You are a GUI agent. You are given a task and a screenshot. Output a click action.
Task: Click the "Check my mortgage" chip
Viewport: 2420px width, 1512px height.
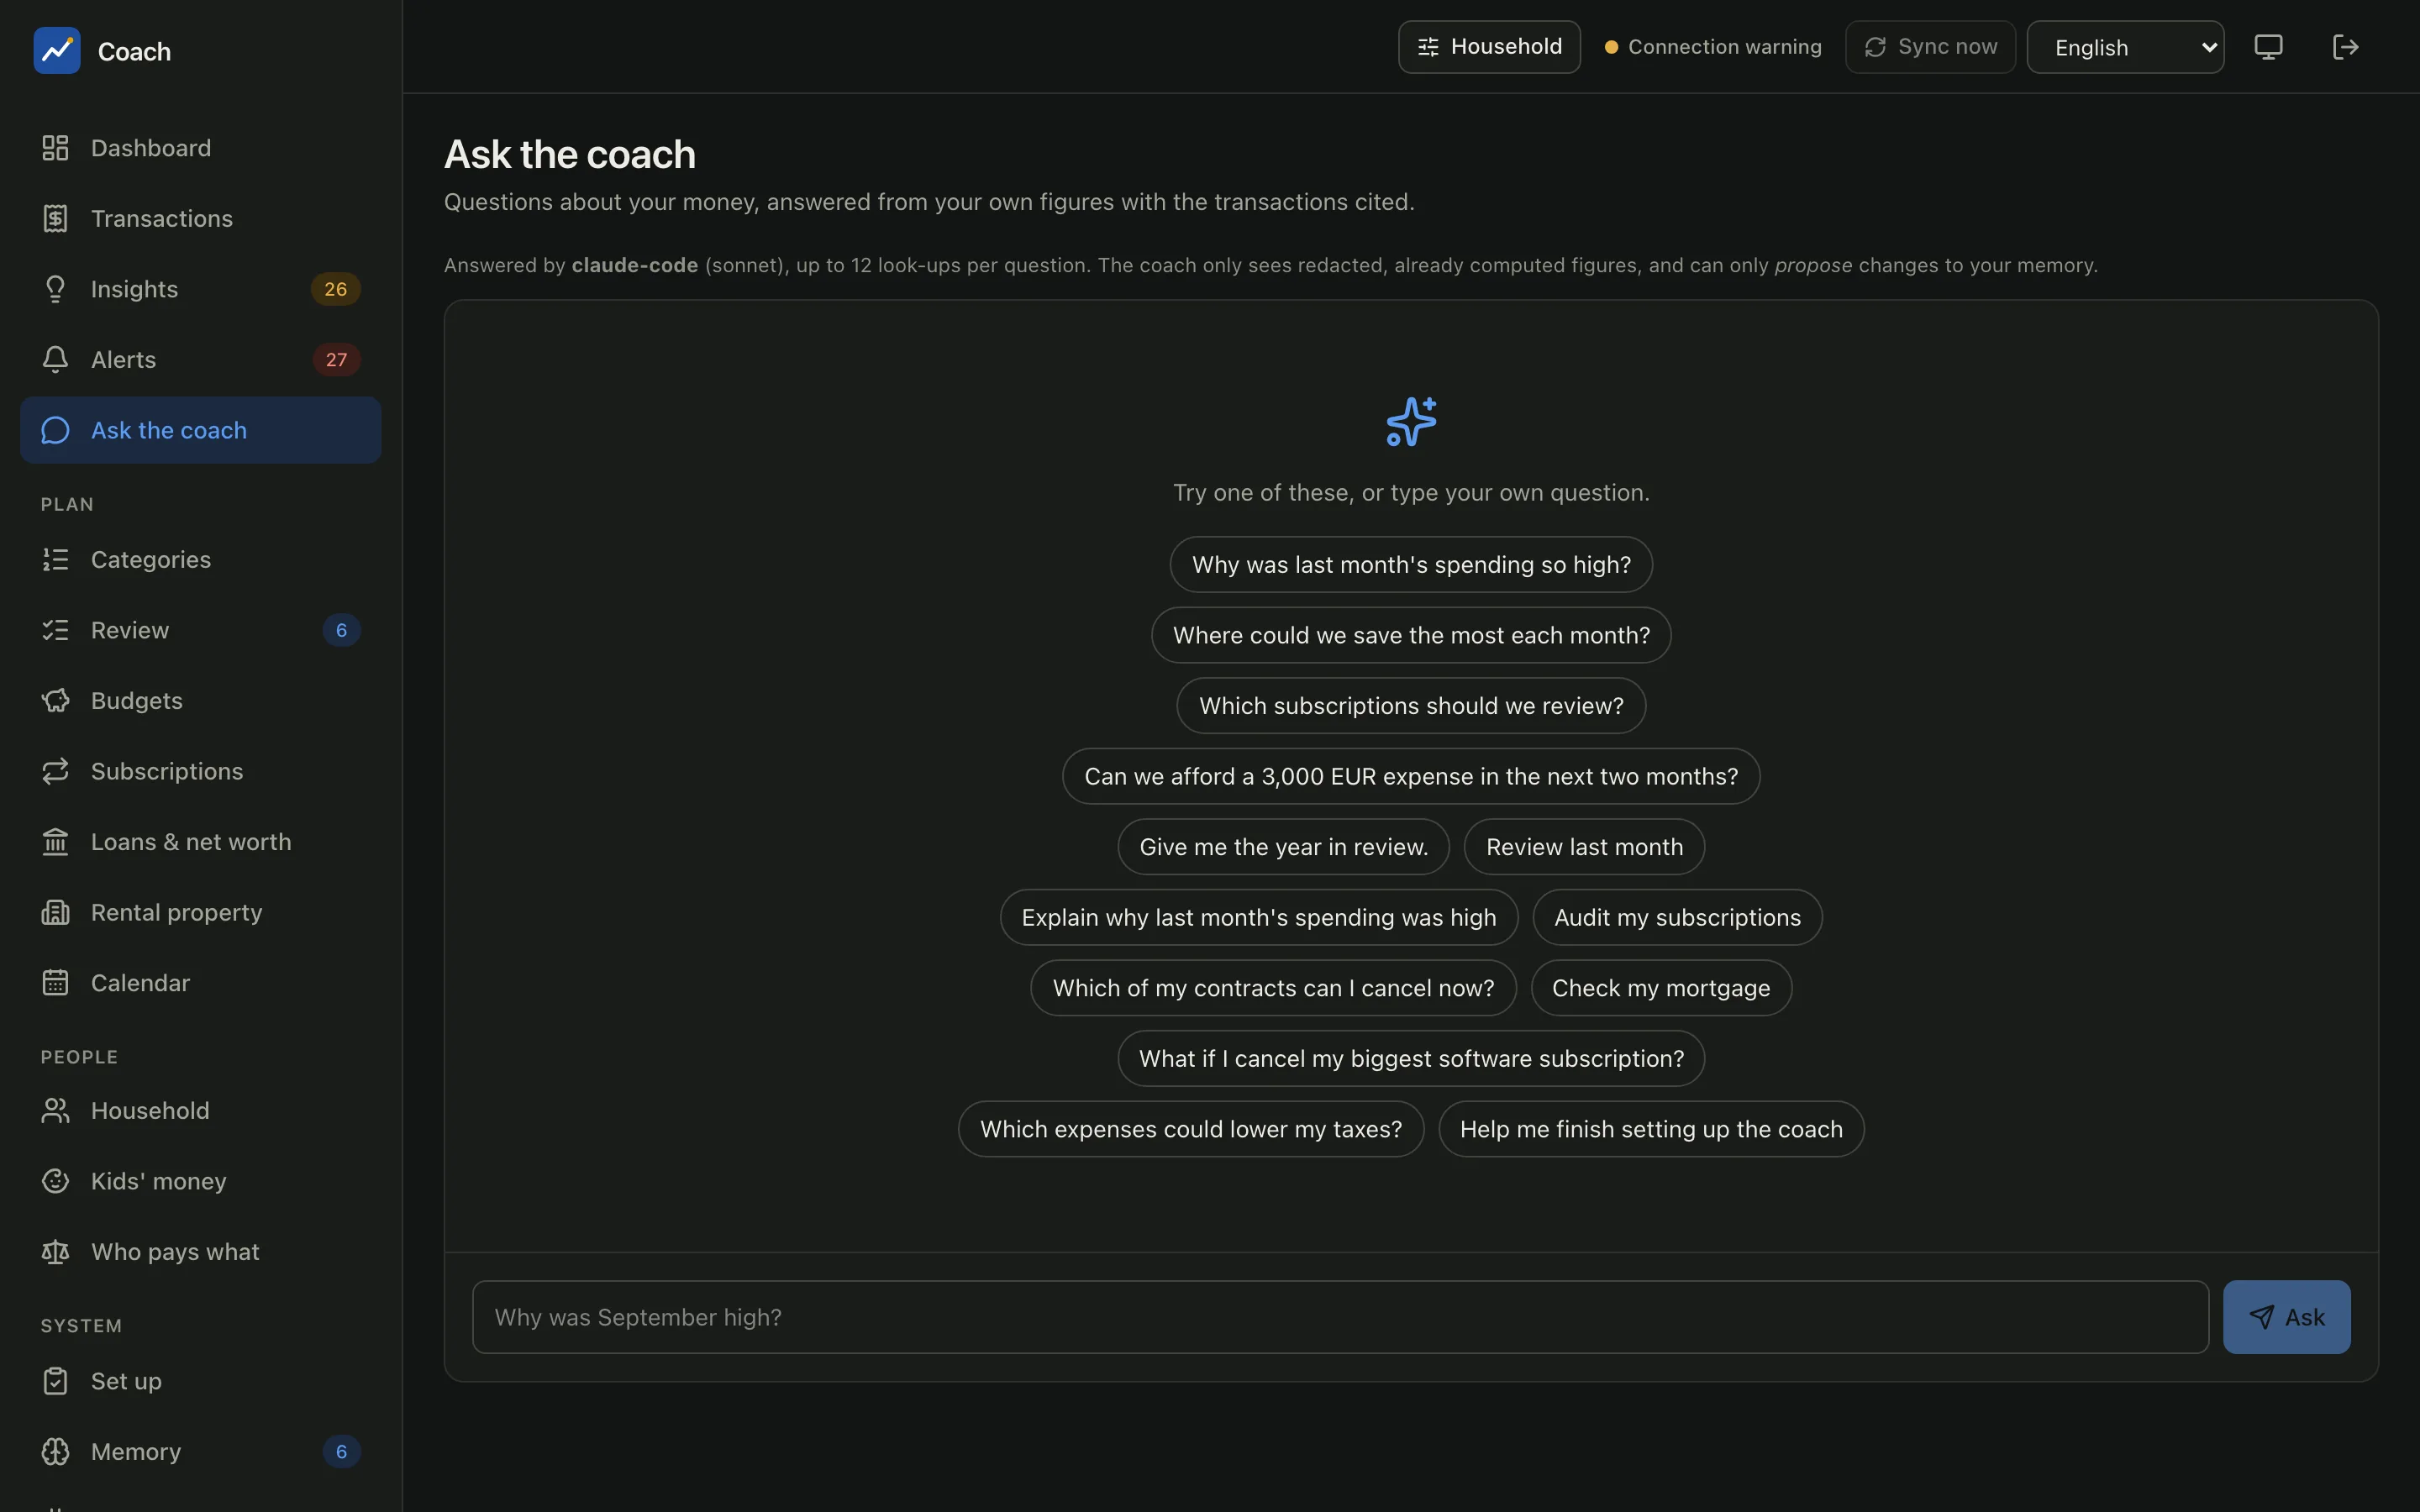coord(1661,988)
